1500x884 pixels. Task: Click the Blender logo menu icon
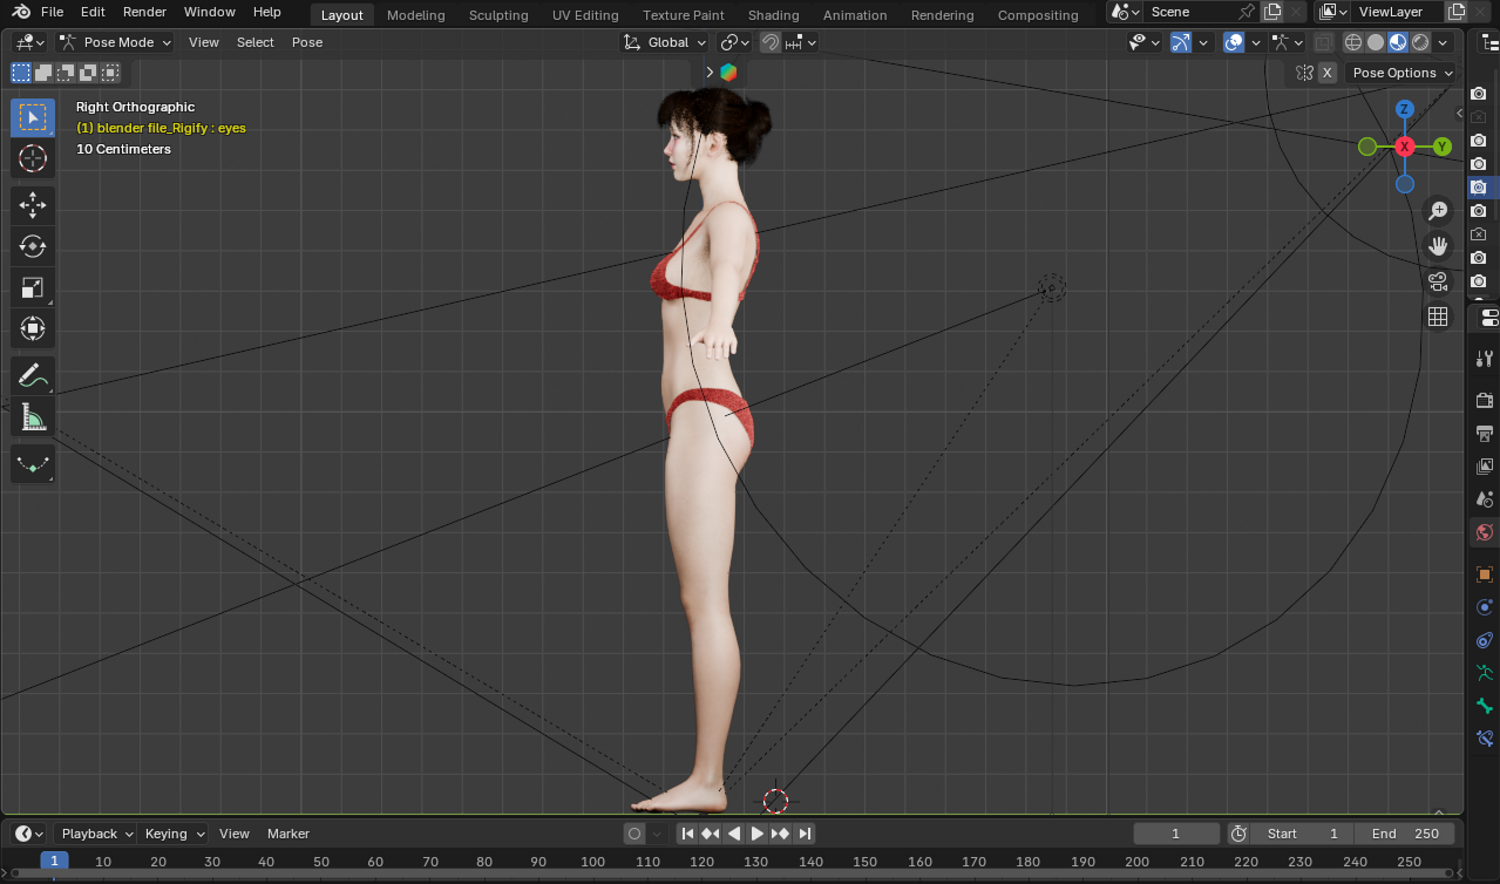click(x=21, y=12)
